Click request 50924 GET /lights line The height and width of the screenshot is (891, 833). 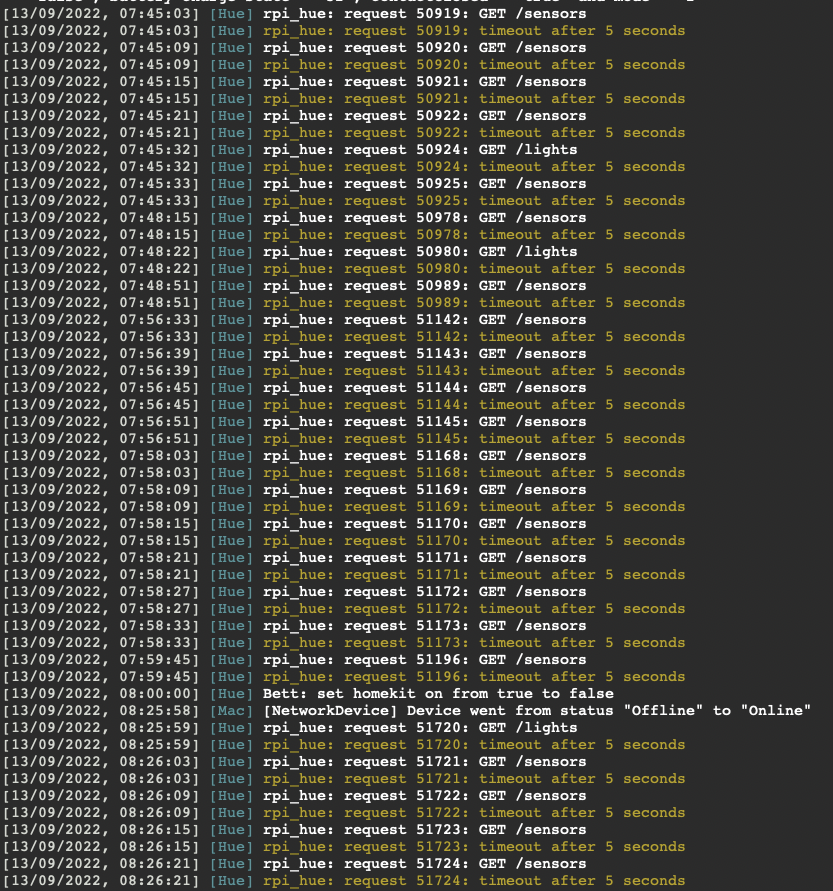[420, 150]
